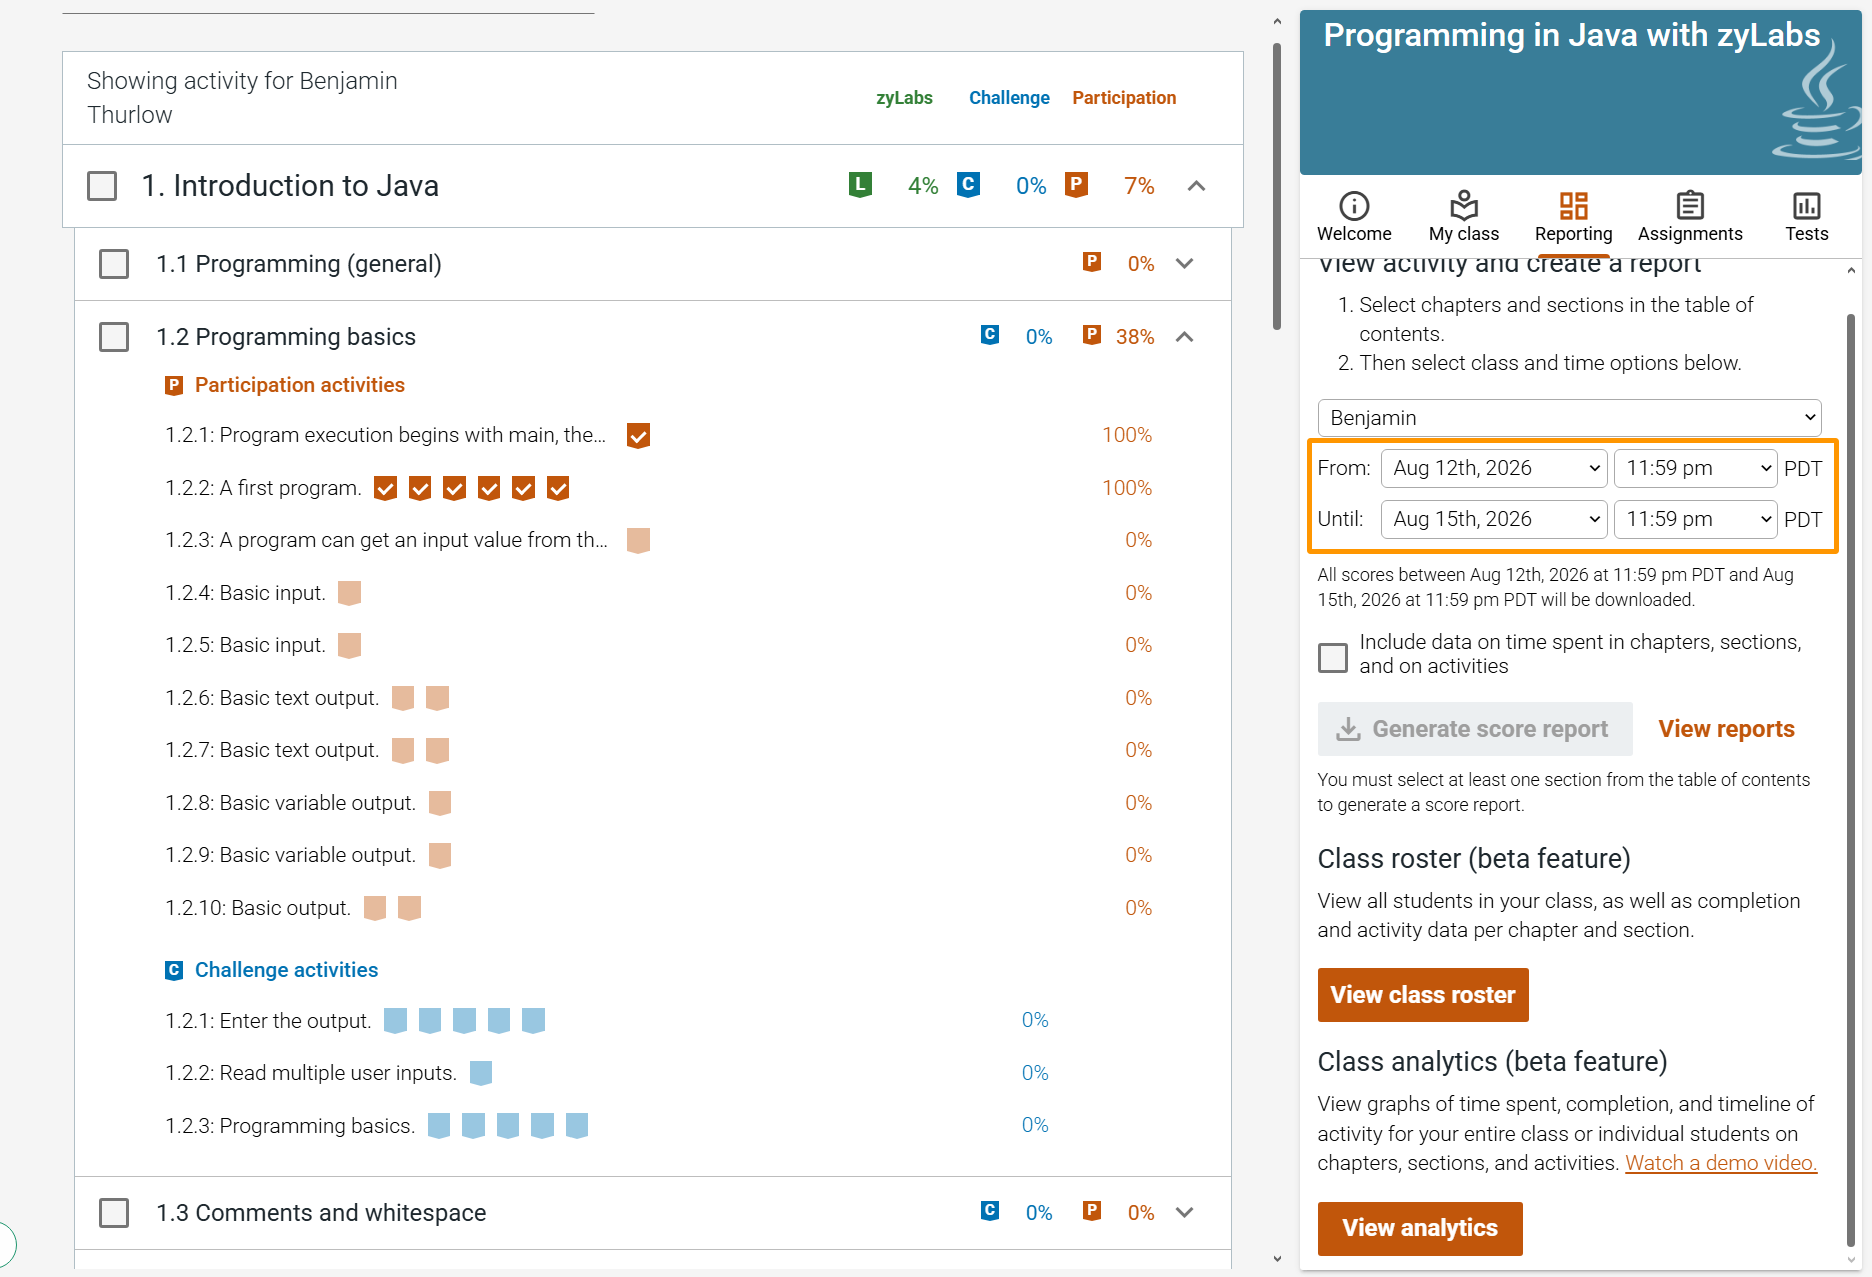The height and width of the screenshot is (1277, 1872).
Task: Click the P badge on section 1.3 row
Action: (x=1092, y=1211)
